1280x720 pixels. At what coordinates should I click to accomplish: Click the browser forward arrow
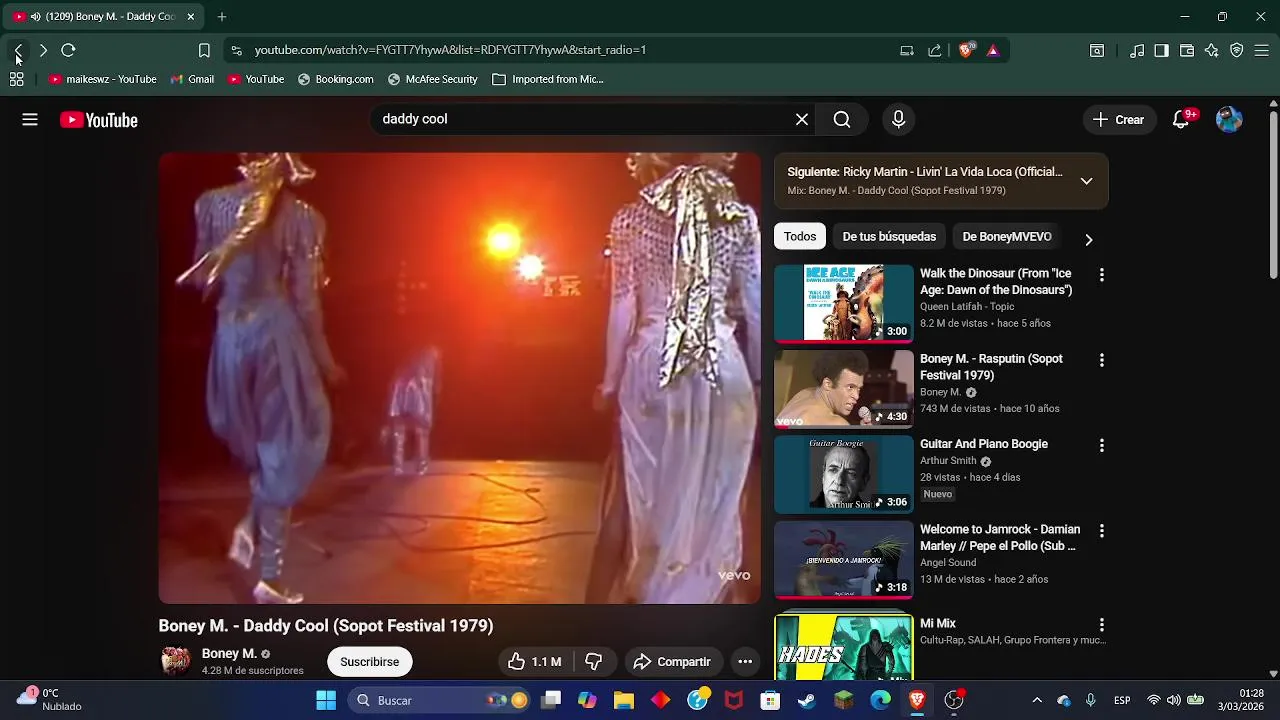click(x=43, y=50)
